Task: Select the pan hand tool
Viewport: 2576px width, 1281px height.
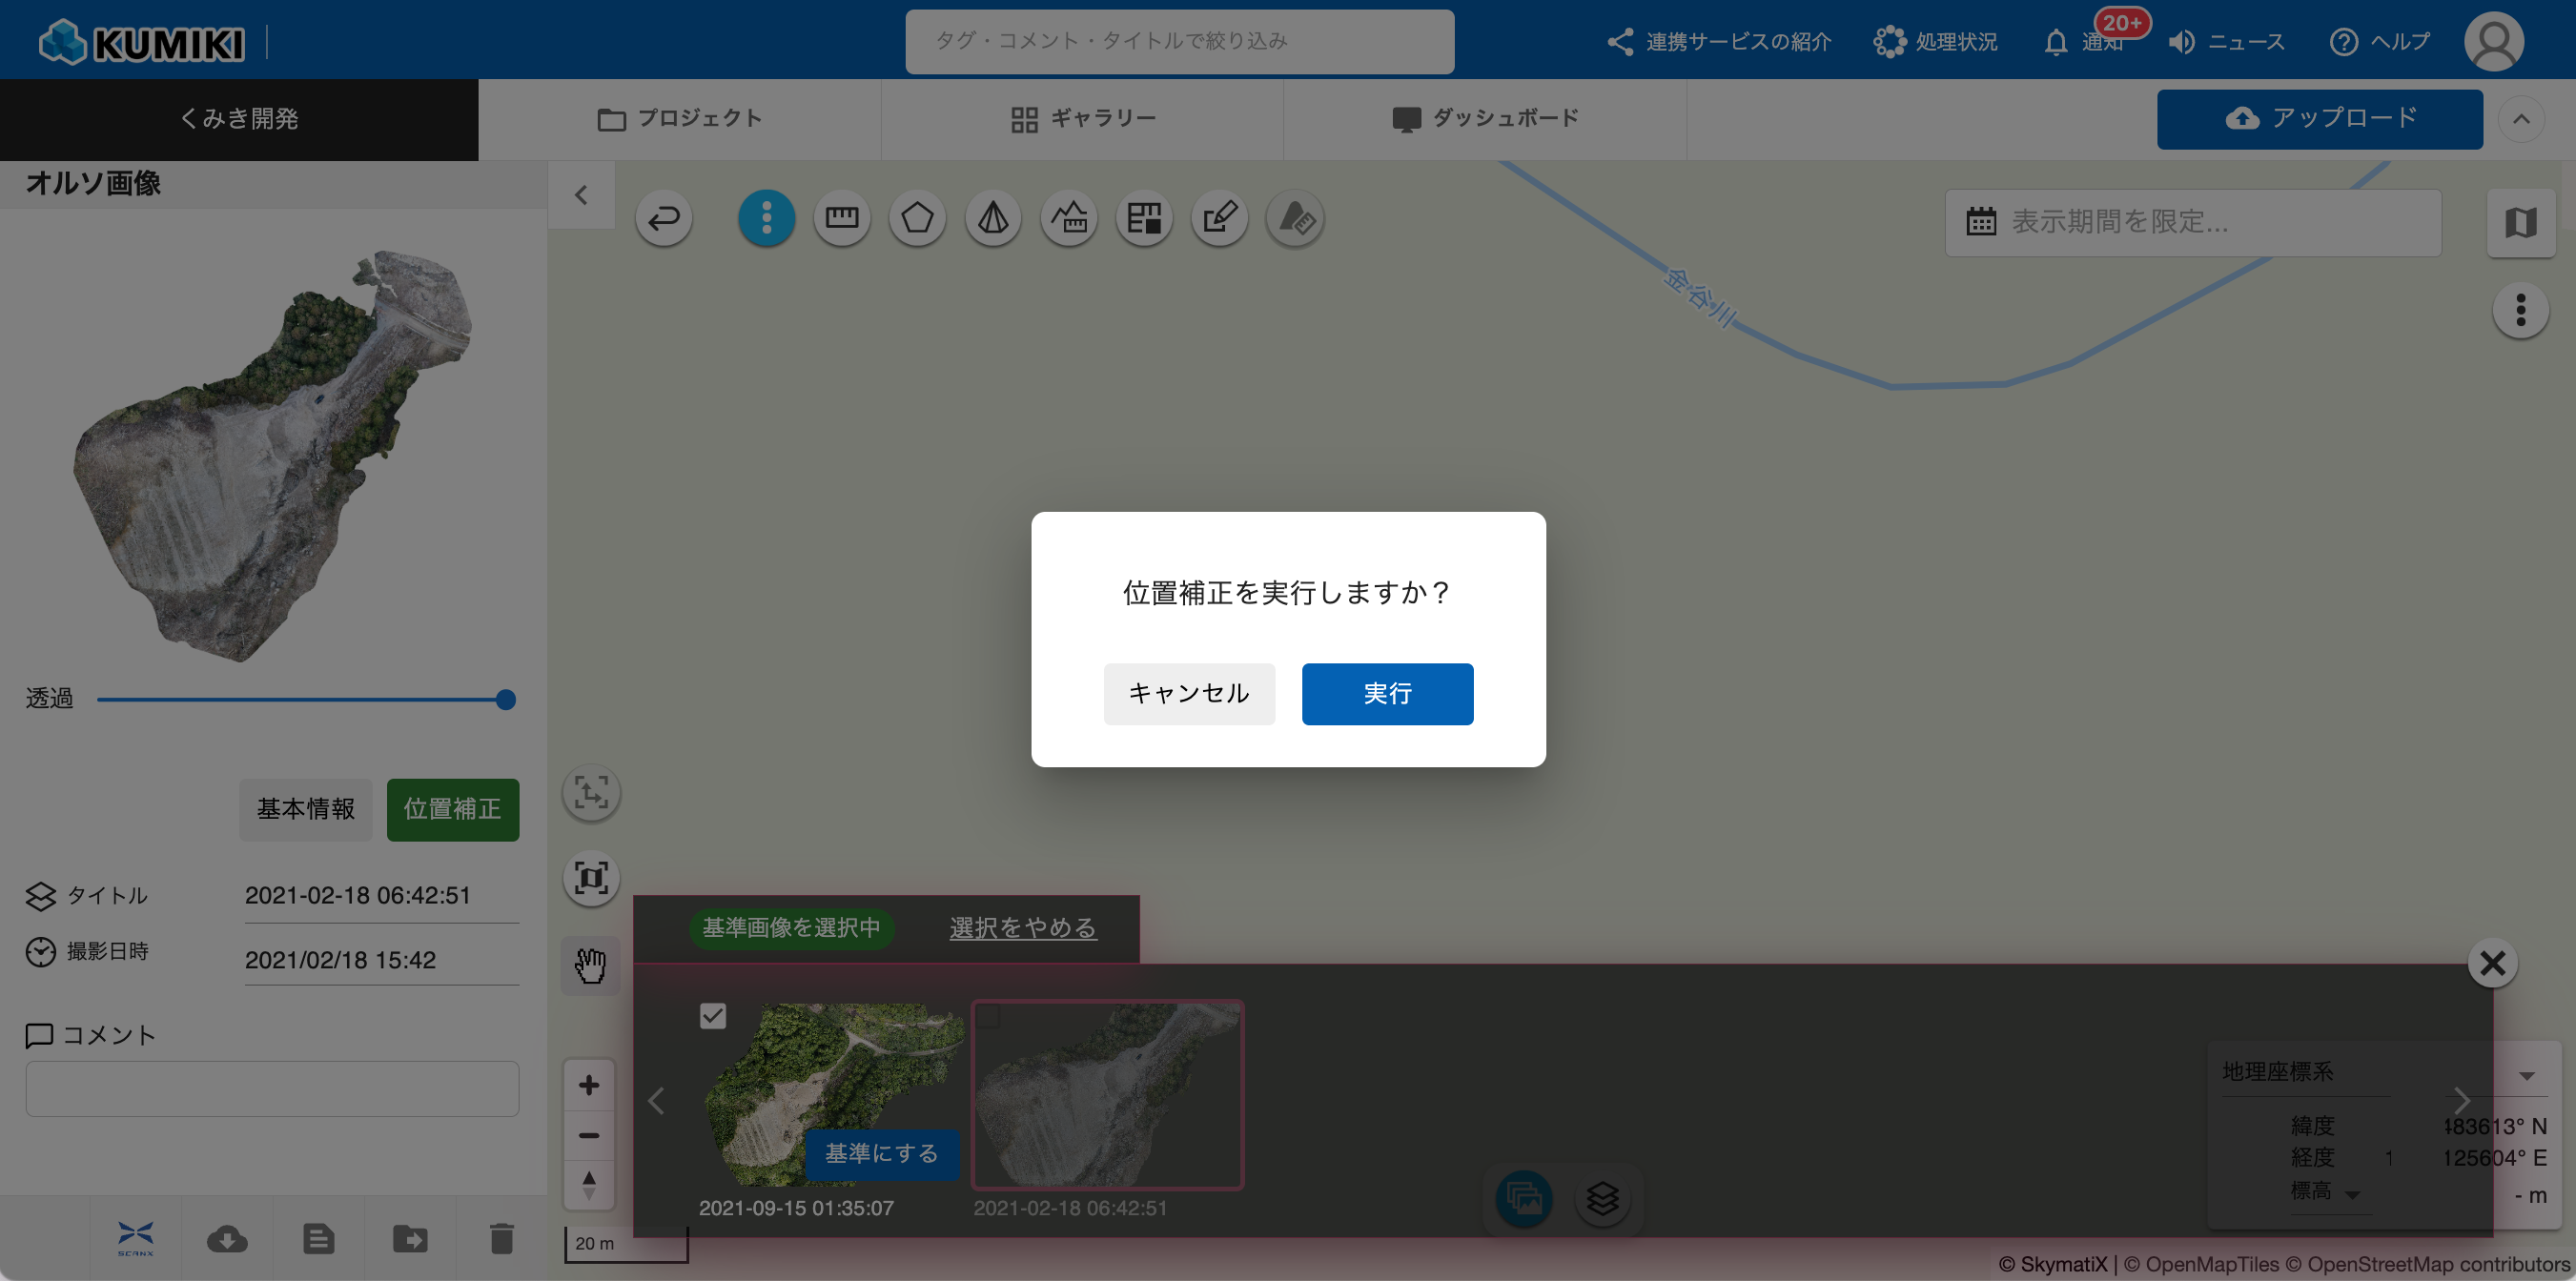Action: 590,966
